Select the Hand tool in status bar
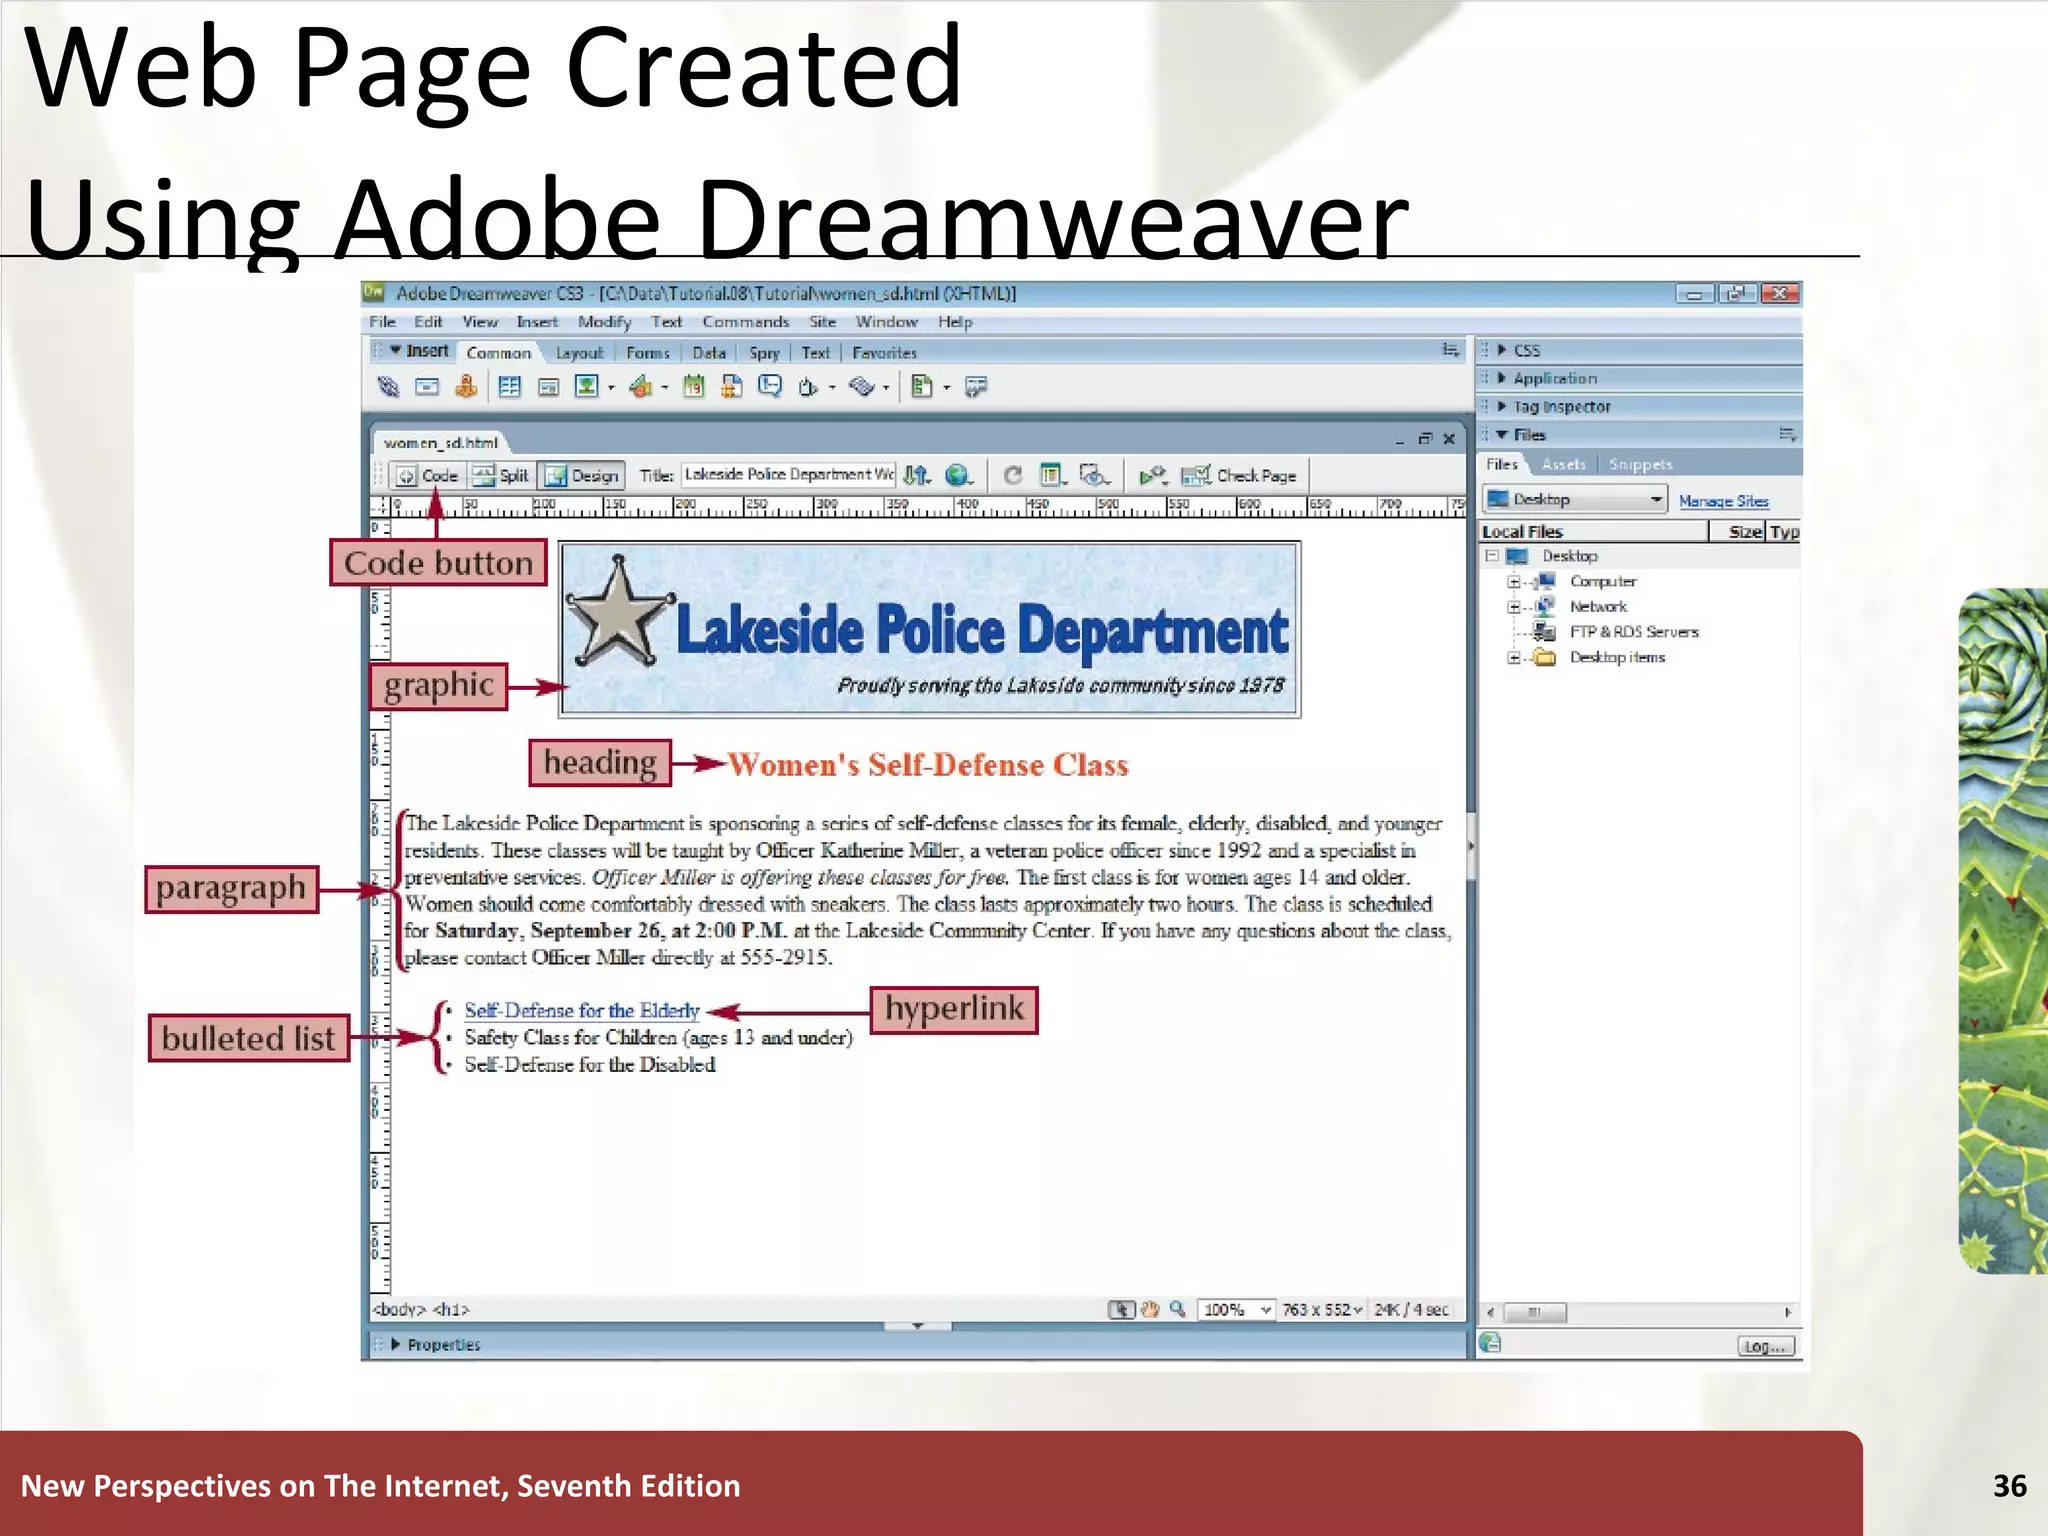 coord(1150,1309)
